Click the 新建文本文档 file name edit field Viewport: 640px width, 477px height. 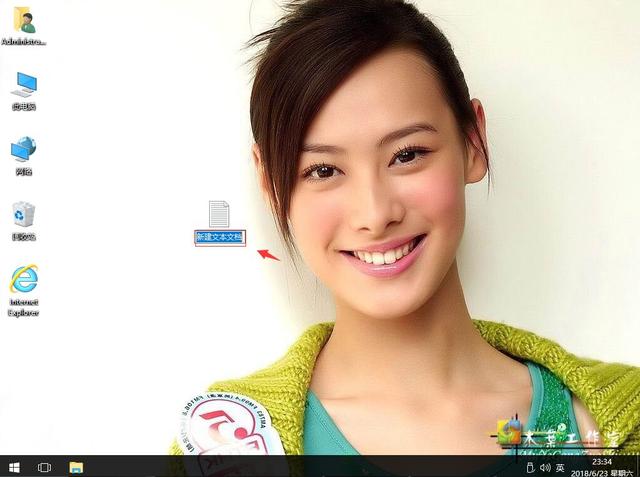click(x=220, y=237)
